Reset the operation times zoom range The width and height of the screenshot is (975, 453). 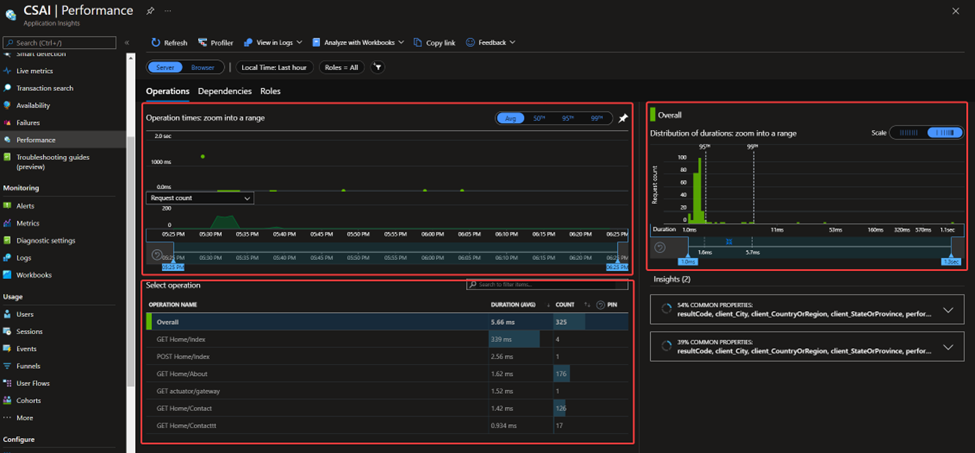(x=157, y=254)
